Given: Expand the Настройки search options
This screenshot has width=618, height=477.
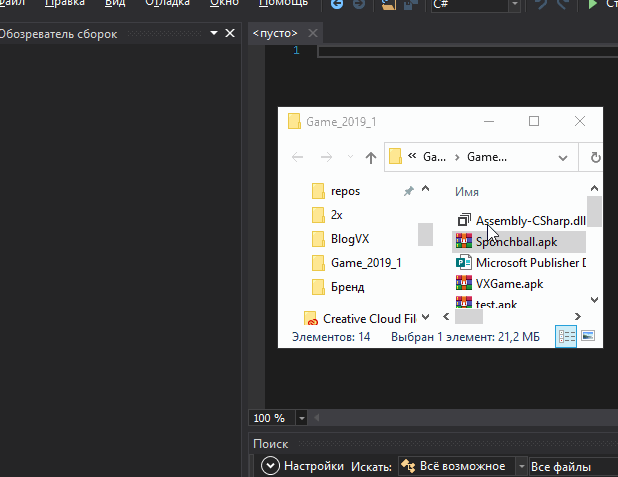Looking at the screenshot, I should click(270, 466).
